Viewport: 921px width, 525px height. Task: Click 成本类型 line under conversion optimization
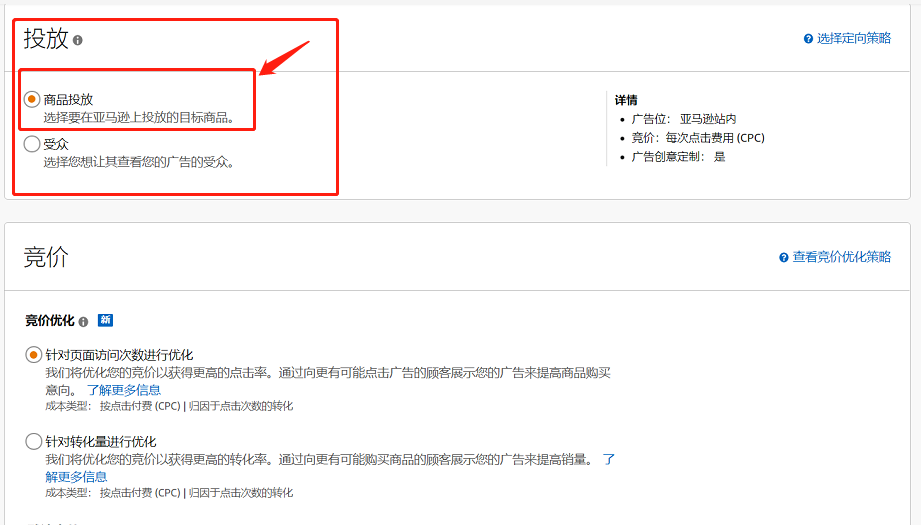169,493
